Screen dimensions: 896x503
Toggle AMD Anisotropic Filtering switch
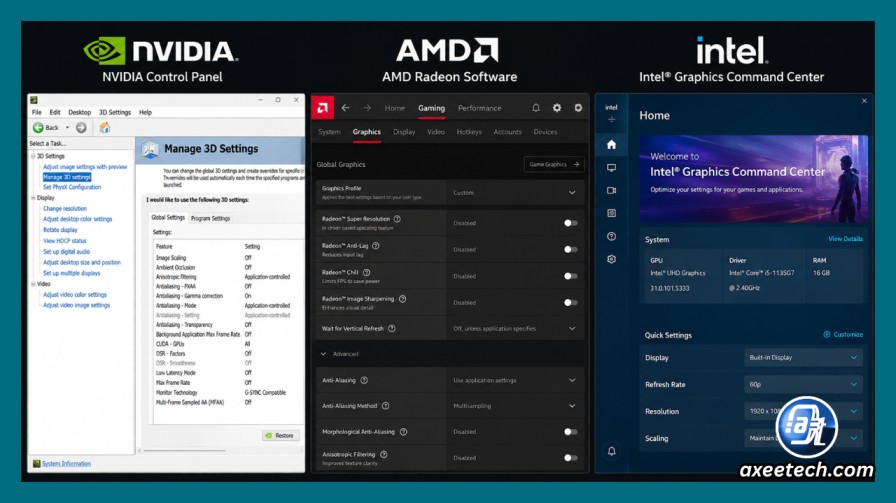coord(570,458)
